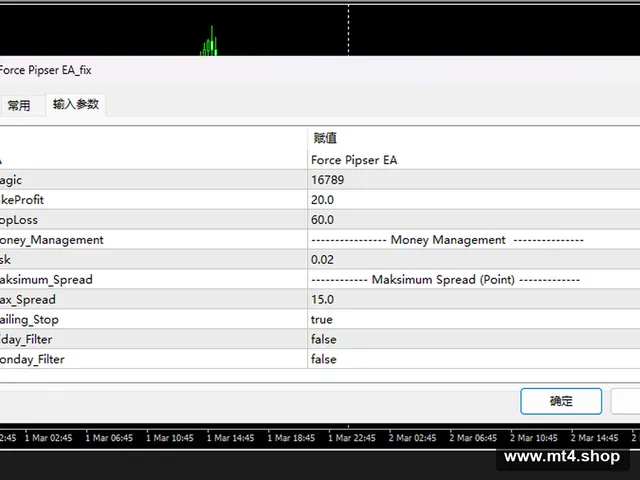This screenshot has height=480, width=640.
Task: Select the Friday_Filter parameter name
Action: pos(26,340)
